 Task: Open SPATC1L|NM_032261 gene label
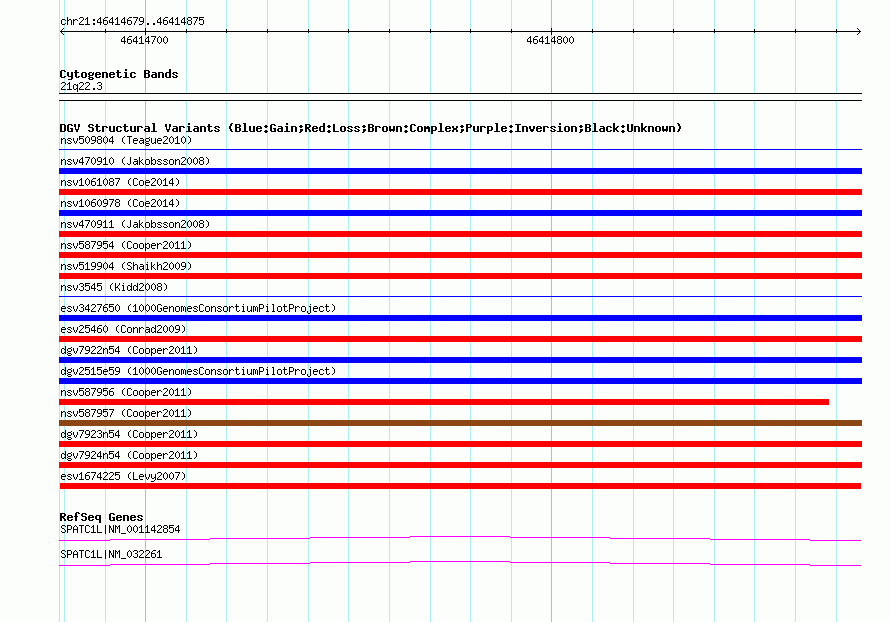click(111, 554)
